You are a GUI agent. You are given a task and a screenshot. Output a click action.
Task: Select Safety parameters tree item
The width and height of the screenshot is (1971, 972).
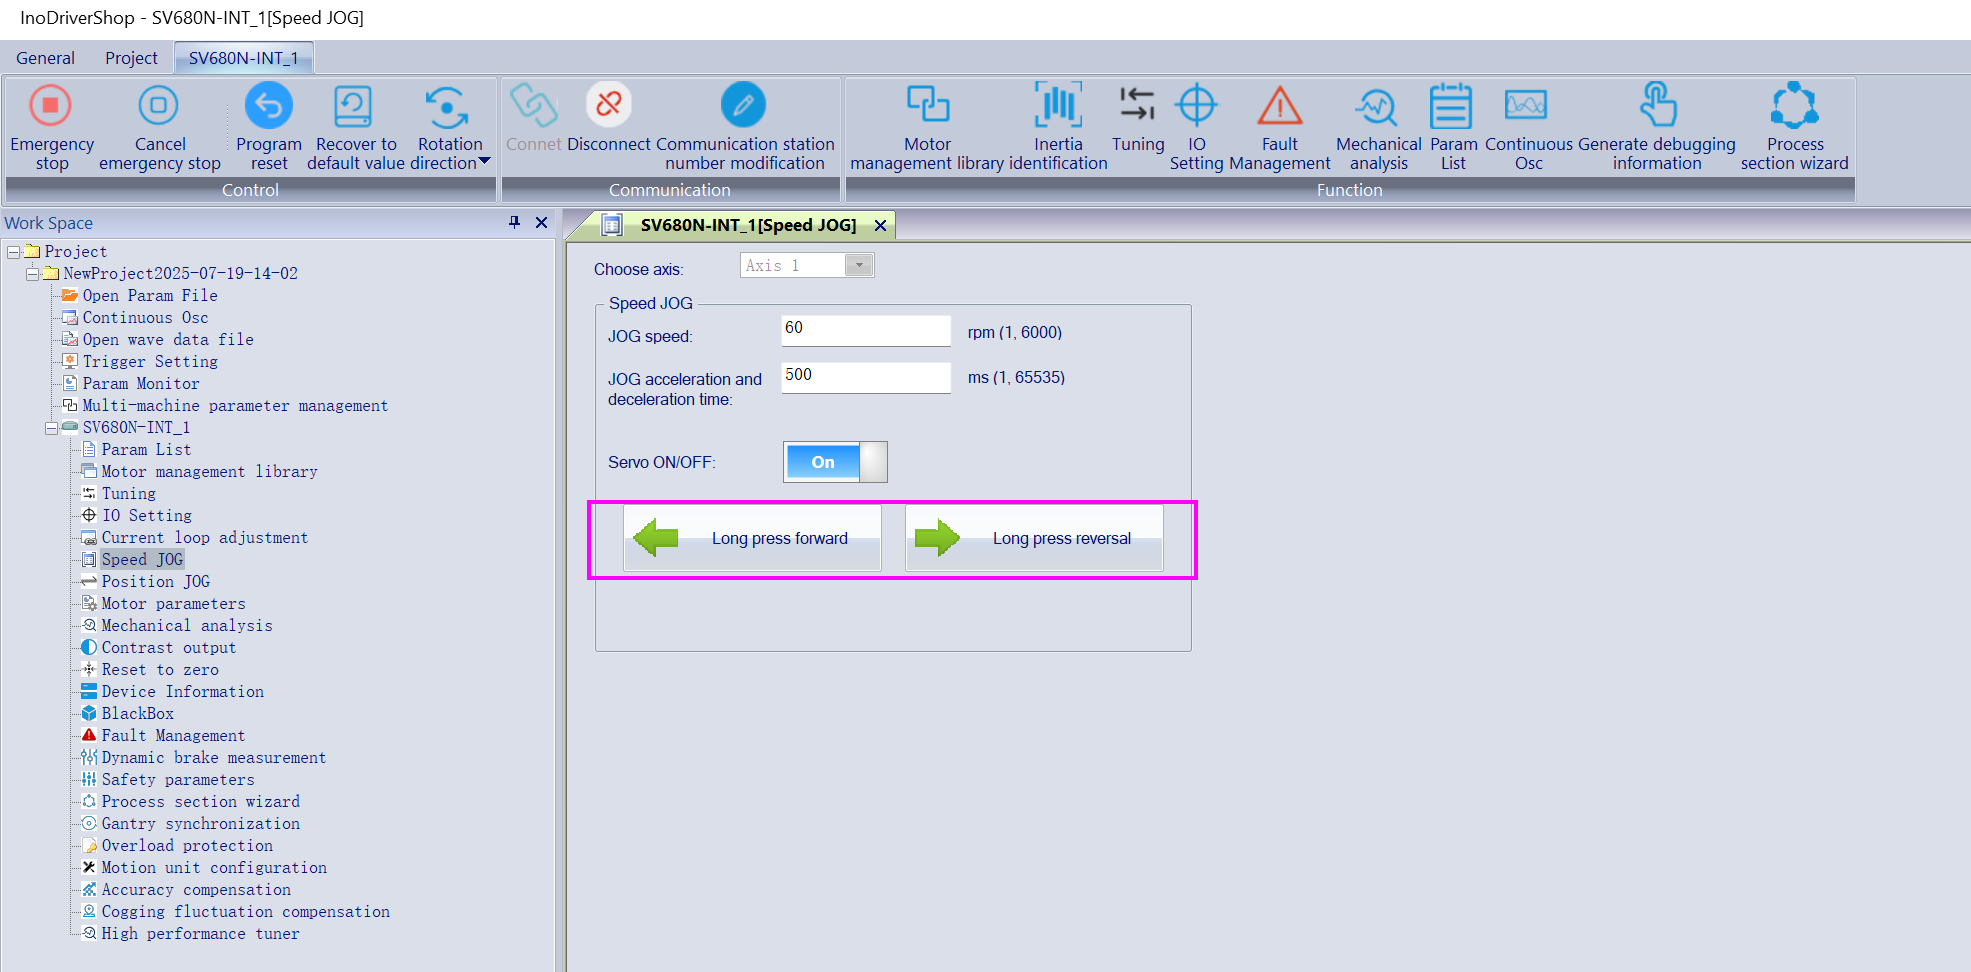(x=178, y=780)
